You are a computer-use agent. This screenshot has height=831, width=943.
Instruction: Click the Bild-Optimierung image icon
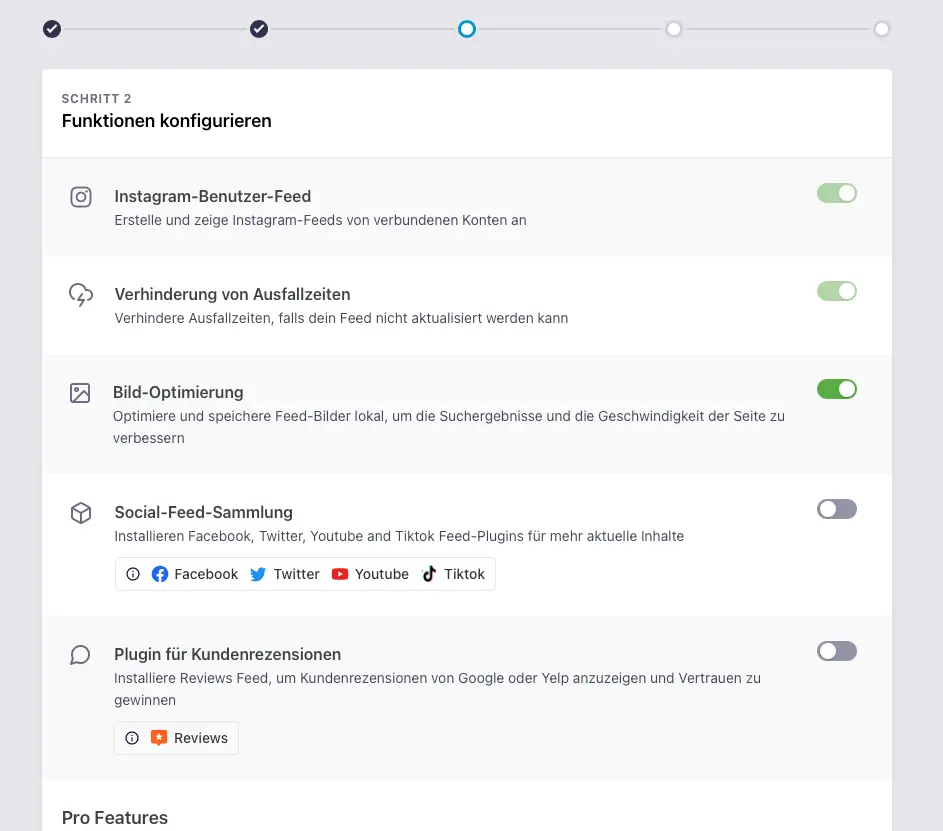click(x=80, y=393)
